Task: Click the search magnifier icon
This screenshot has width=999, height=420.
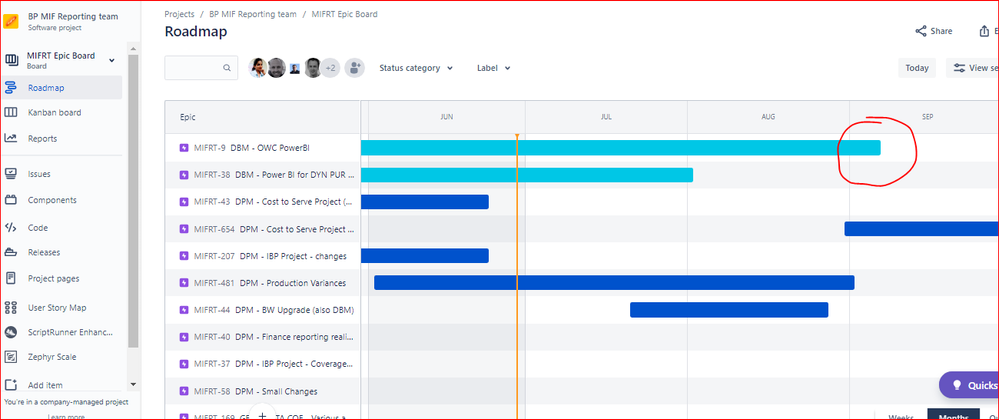Action: (x=227, y=68)
